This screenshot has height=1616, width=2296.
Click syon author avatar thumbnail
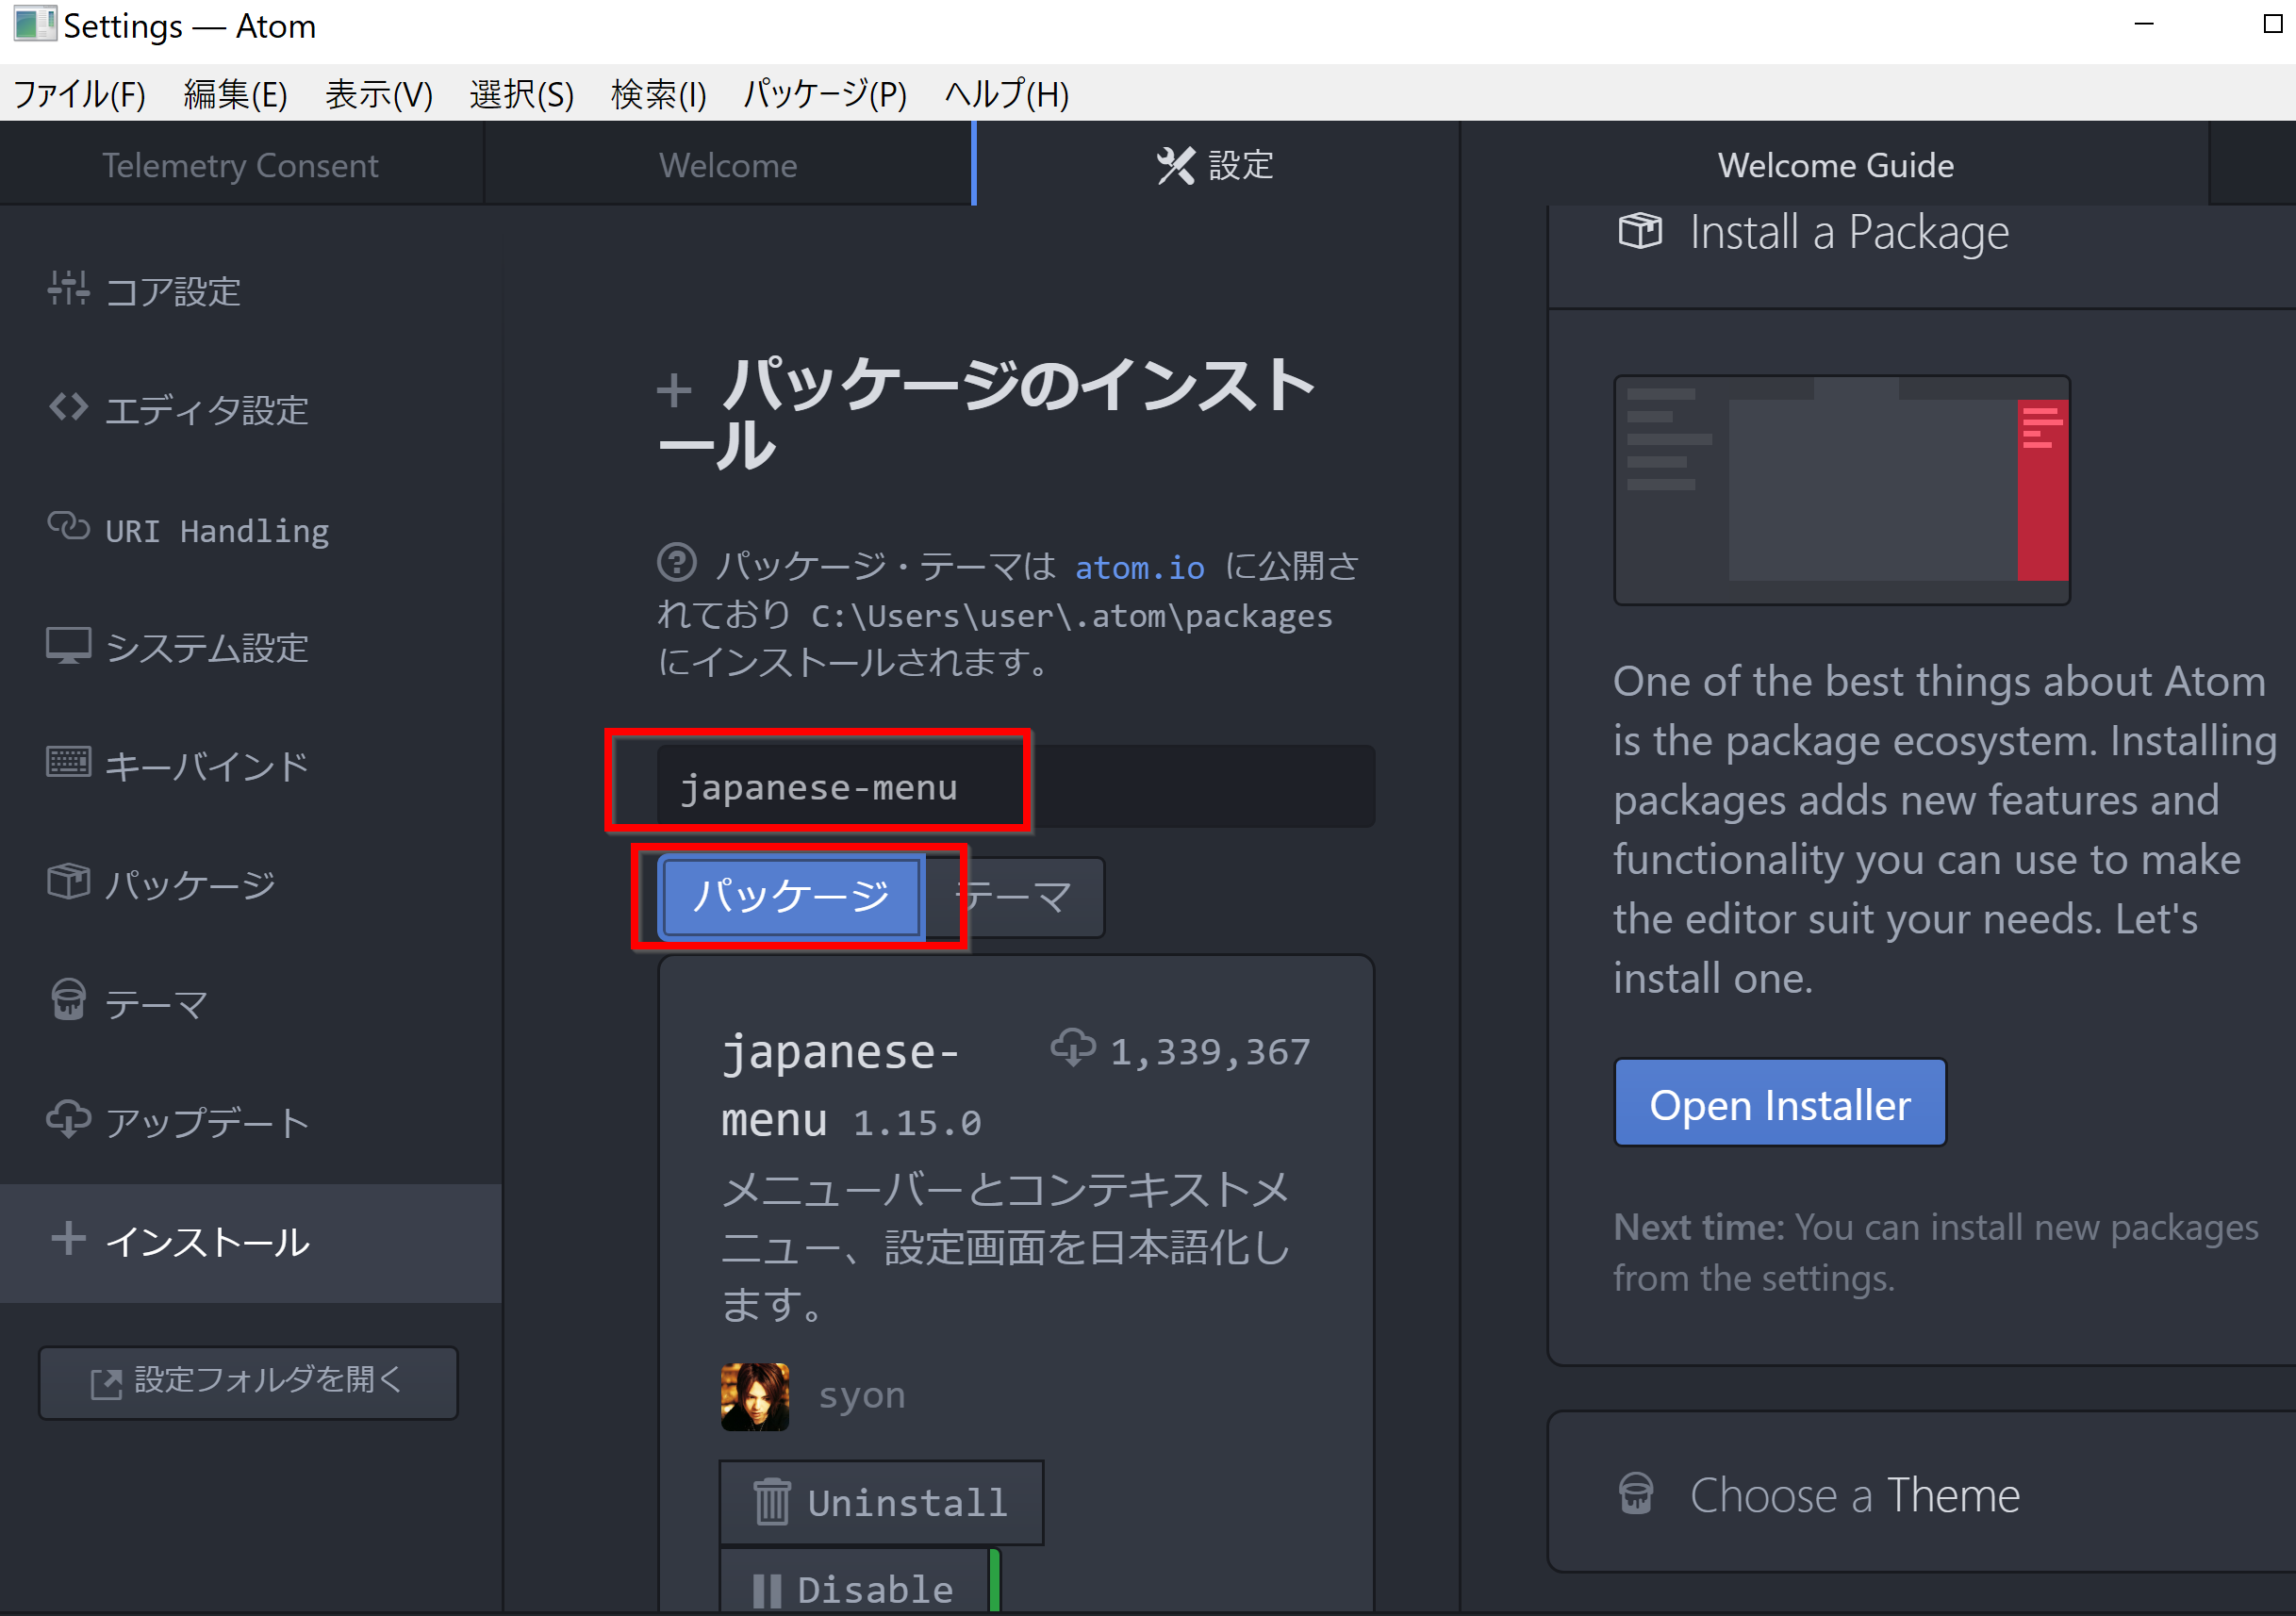755,1396
